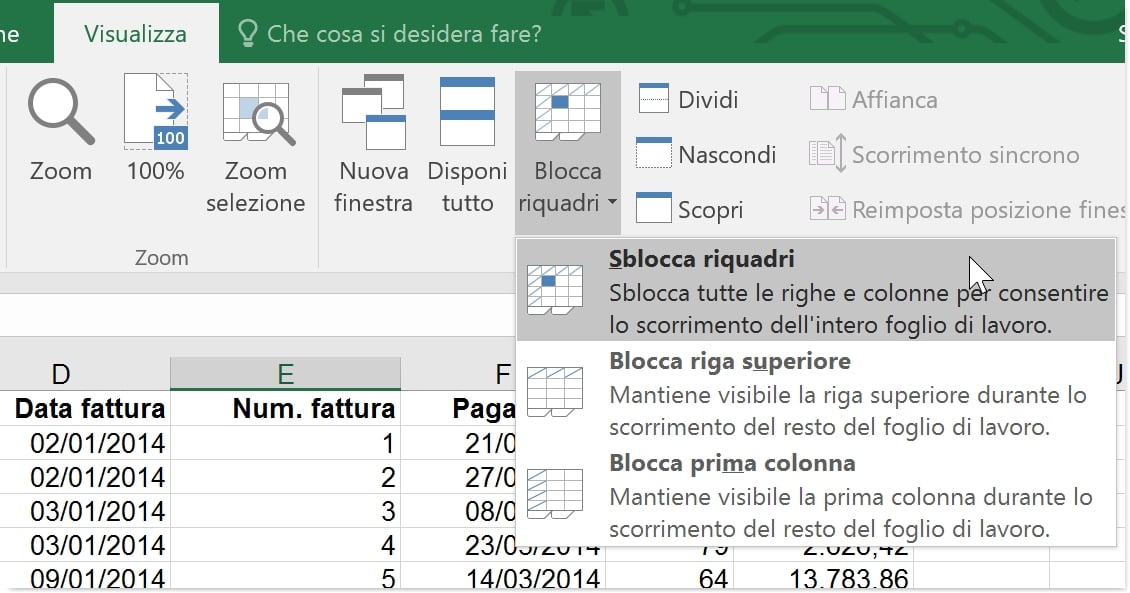
Task: Click the 'Che cosa si desidera fare?' search box
Action: (x=389, y=33)
